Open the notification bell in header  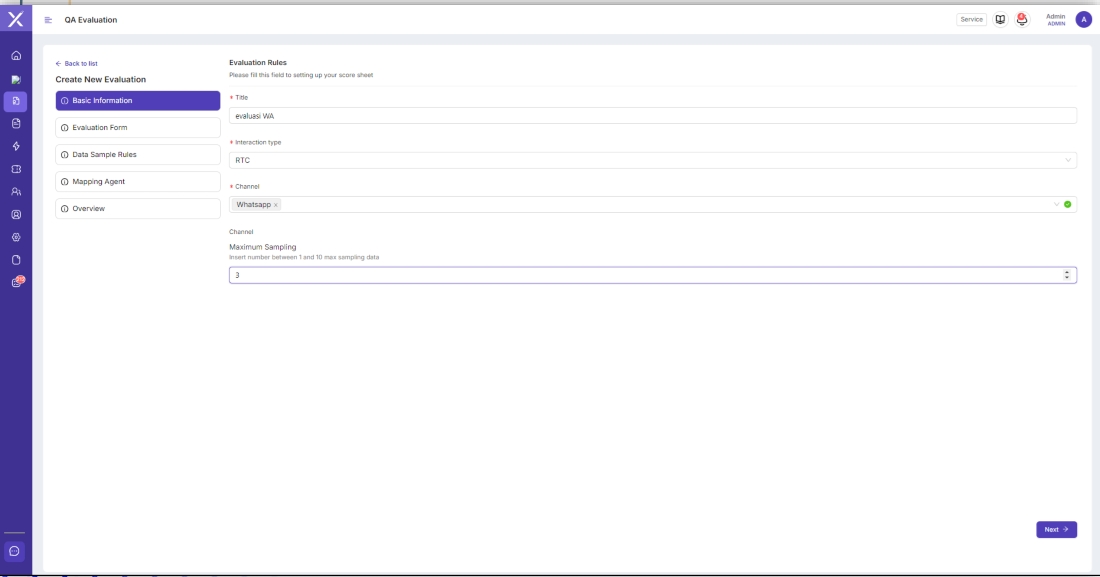pos(1022,19)
